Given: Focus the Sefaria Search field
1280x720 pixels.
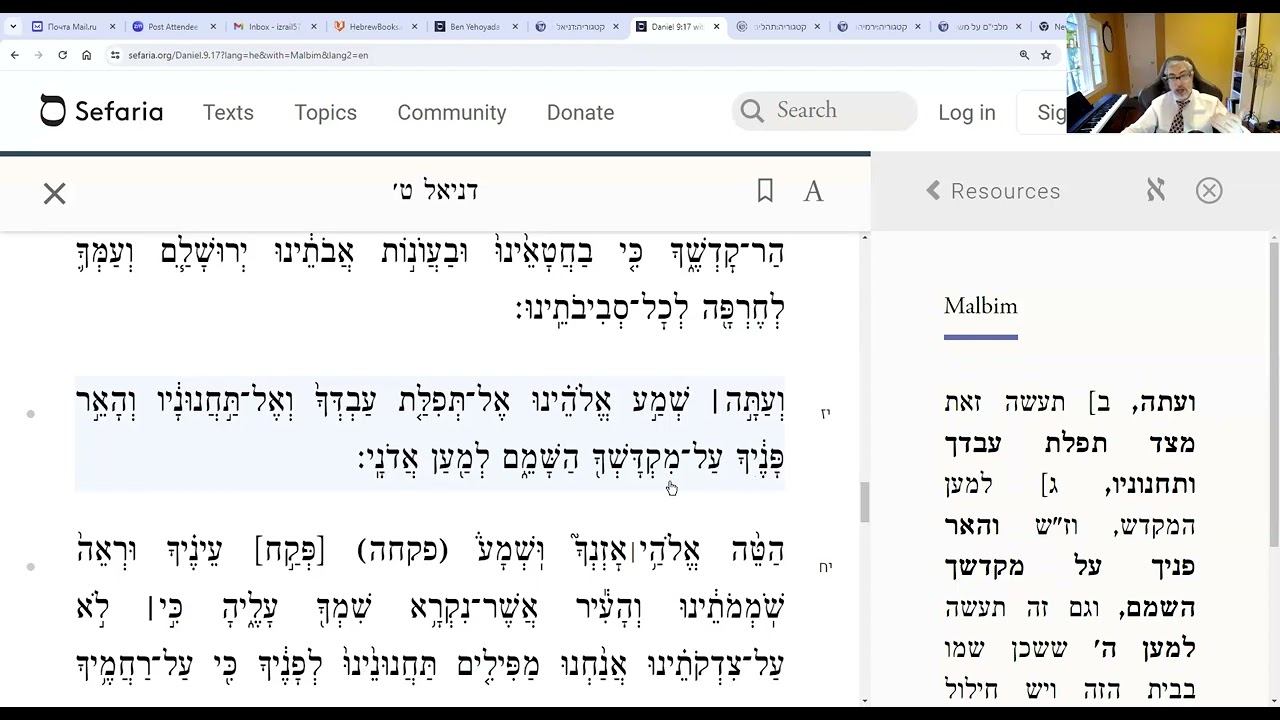Looking at the screenshot, I should click(824, 111).
